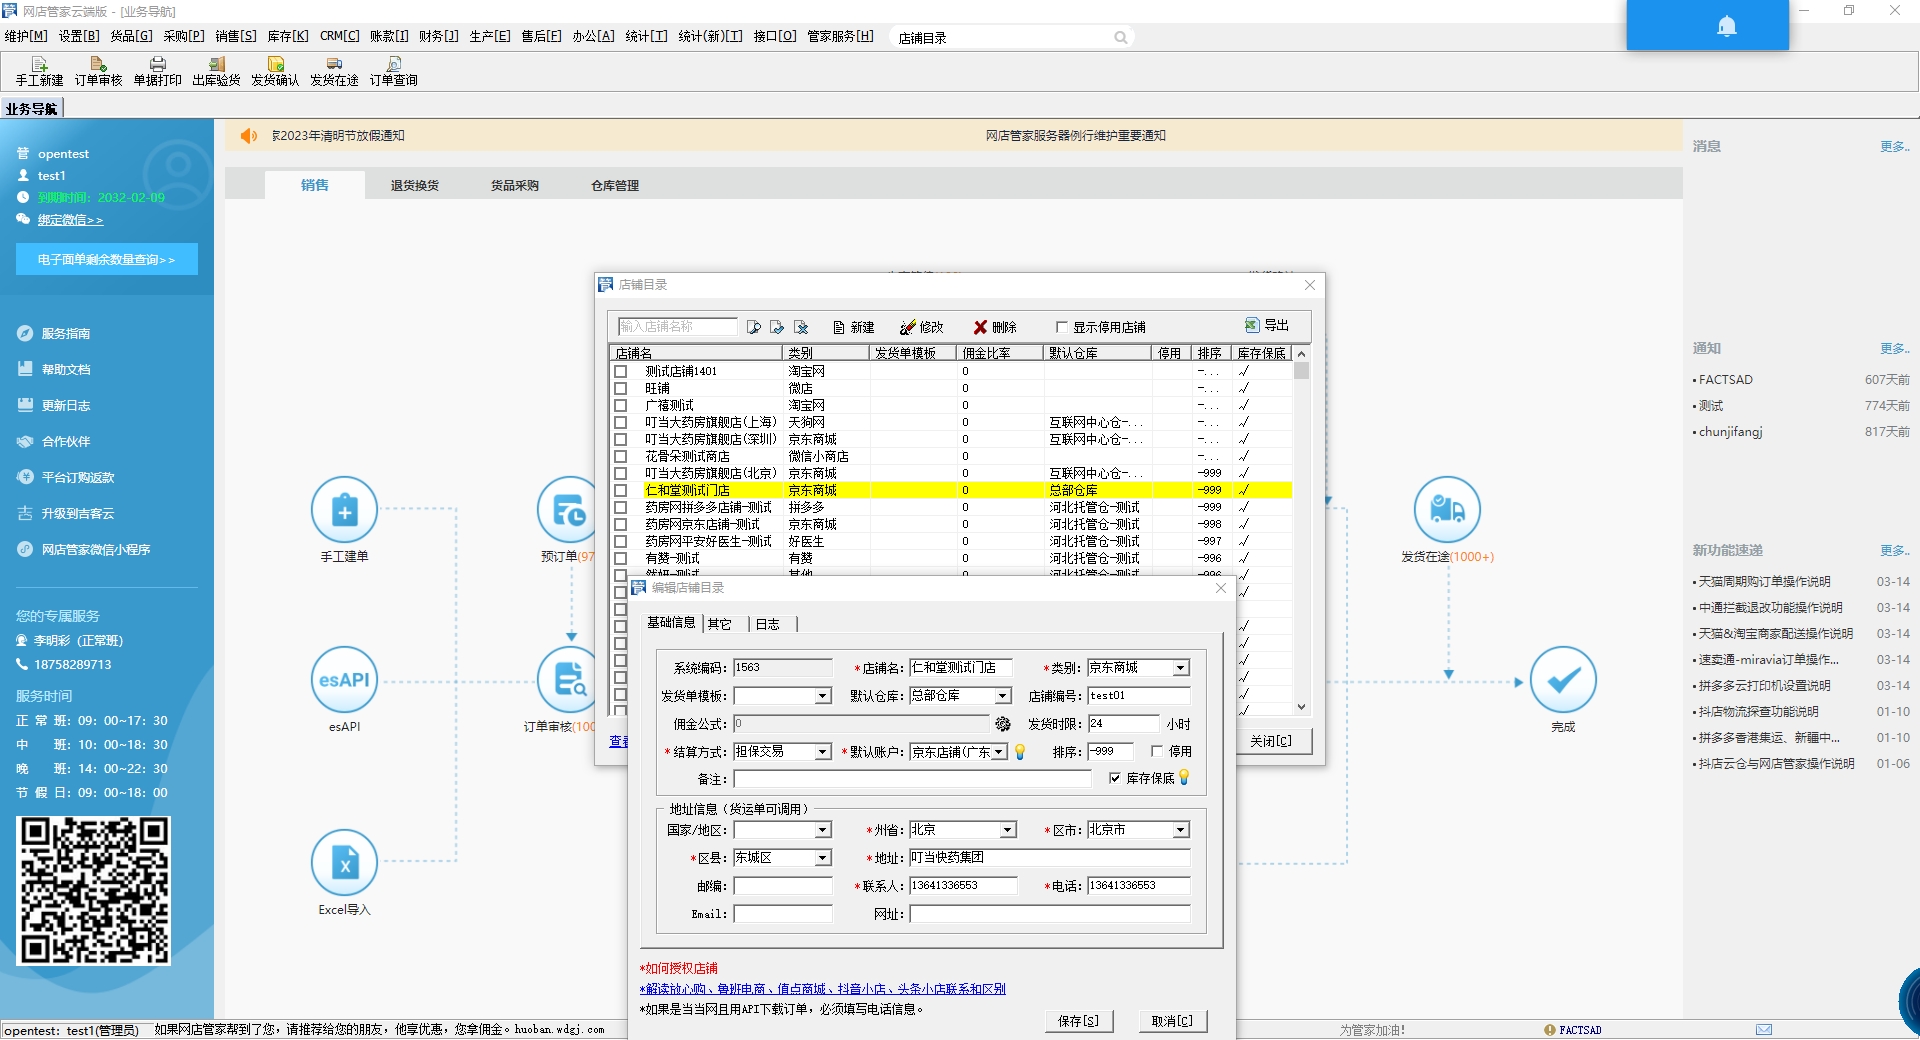Check the box for 测试店铺1401 row
Viewport: 1920px width, 1040px height.
[620, 371]
